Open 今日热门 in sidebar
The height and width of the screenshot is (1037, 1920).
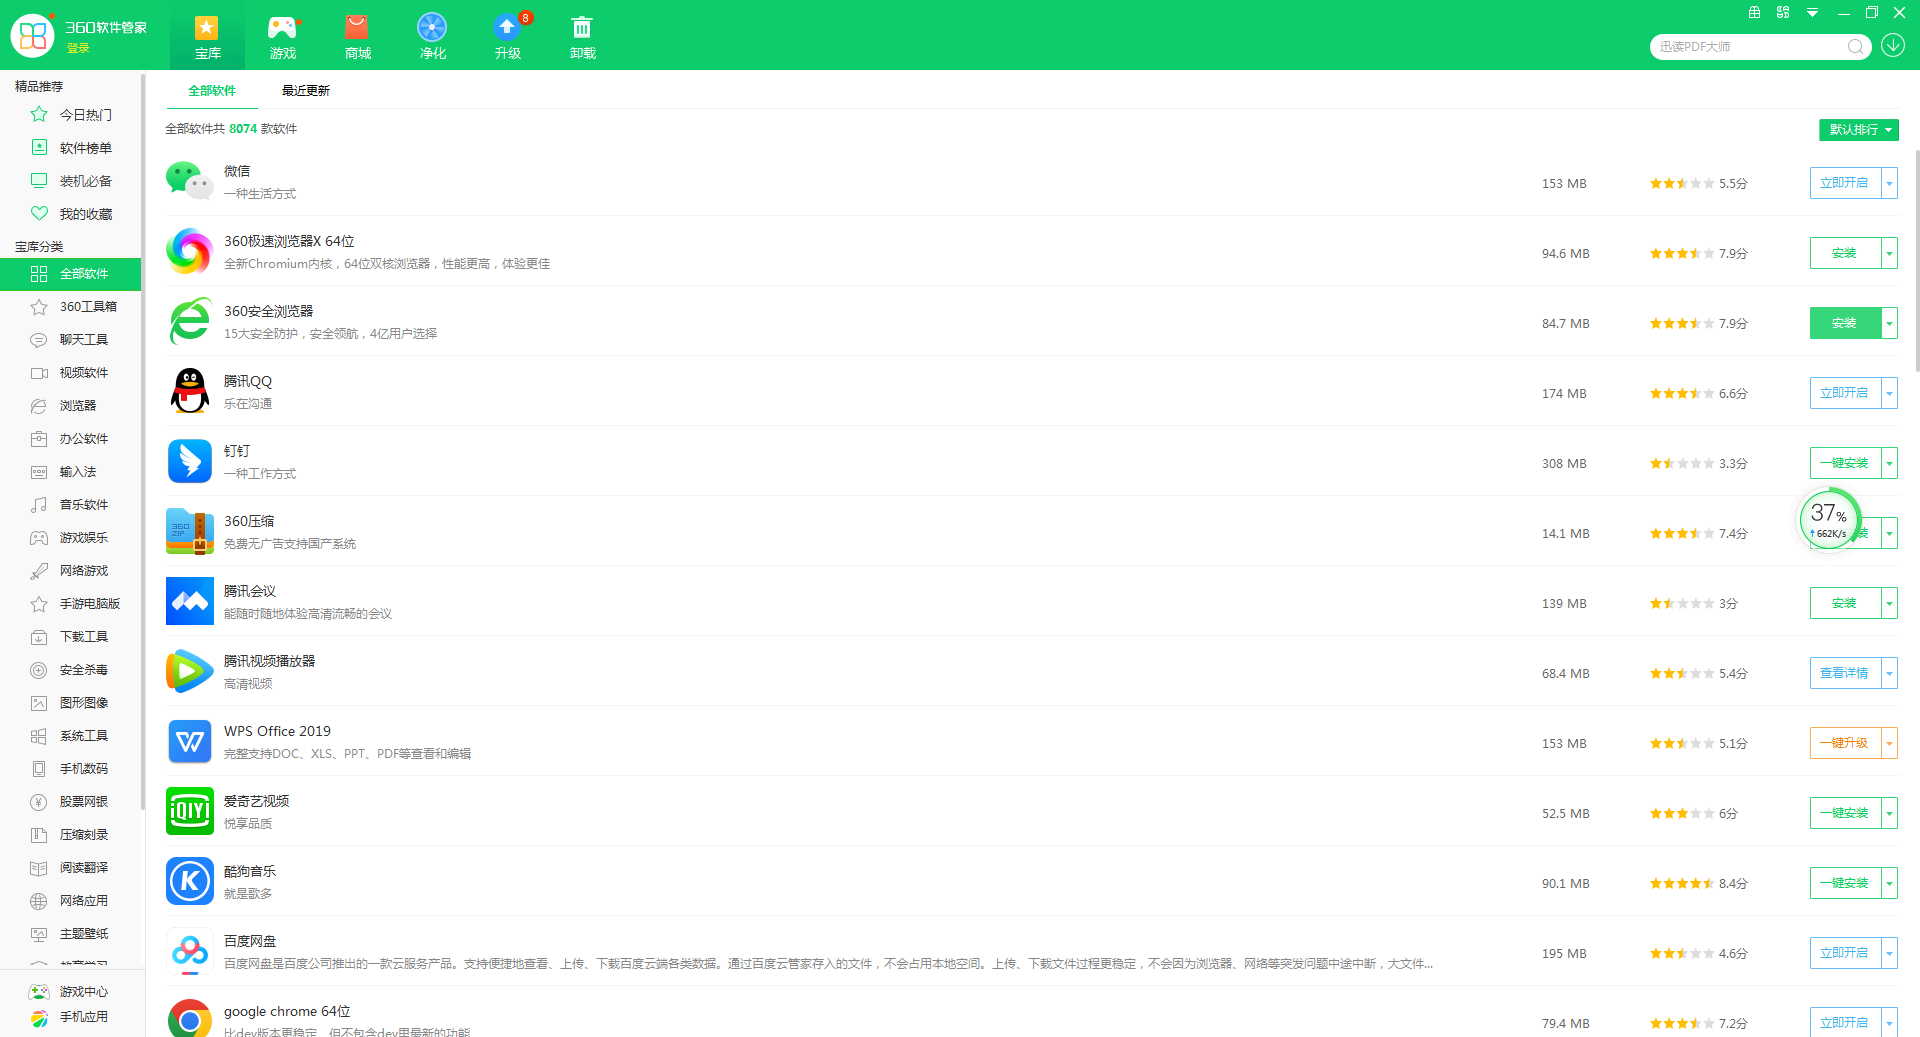pyautogui.click(x=70, y=115)
